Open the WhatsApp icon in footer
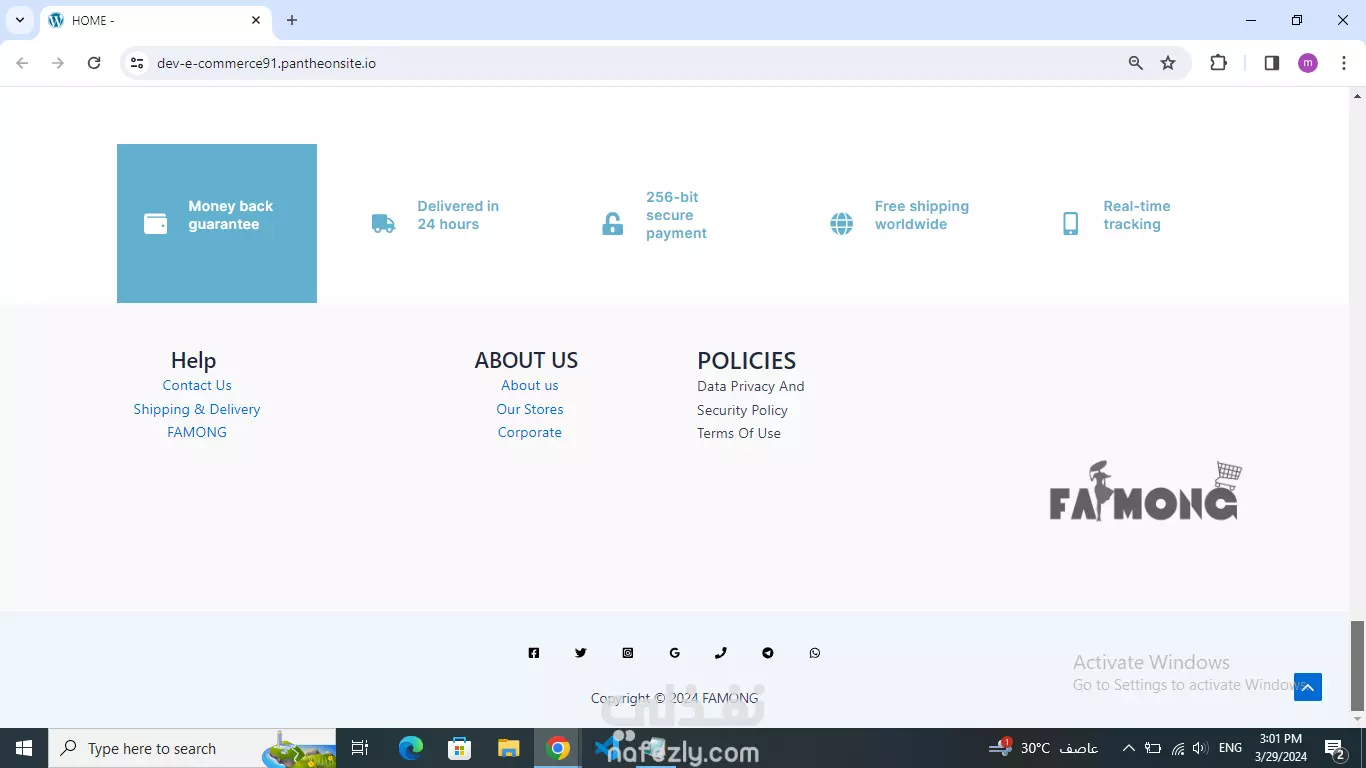Image resolution: width=1366 pixels, height=768 pixels. (x=815, y=653)
